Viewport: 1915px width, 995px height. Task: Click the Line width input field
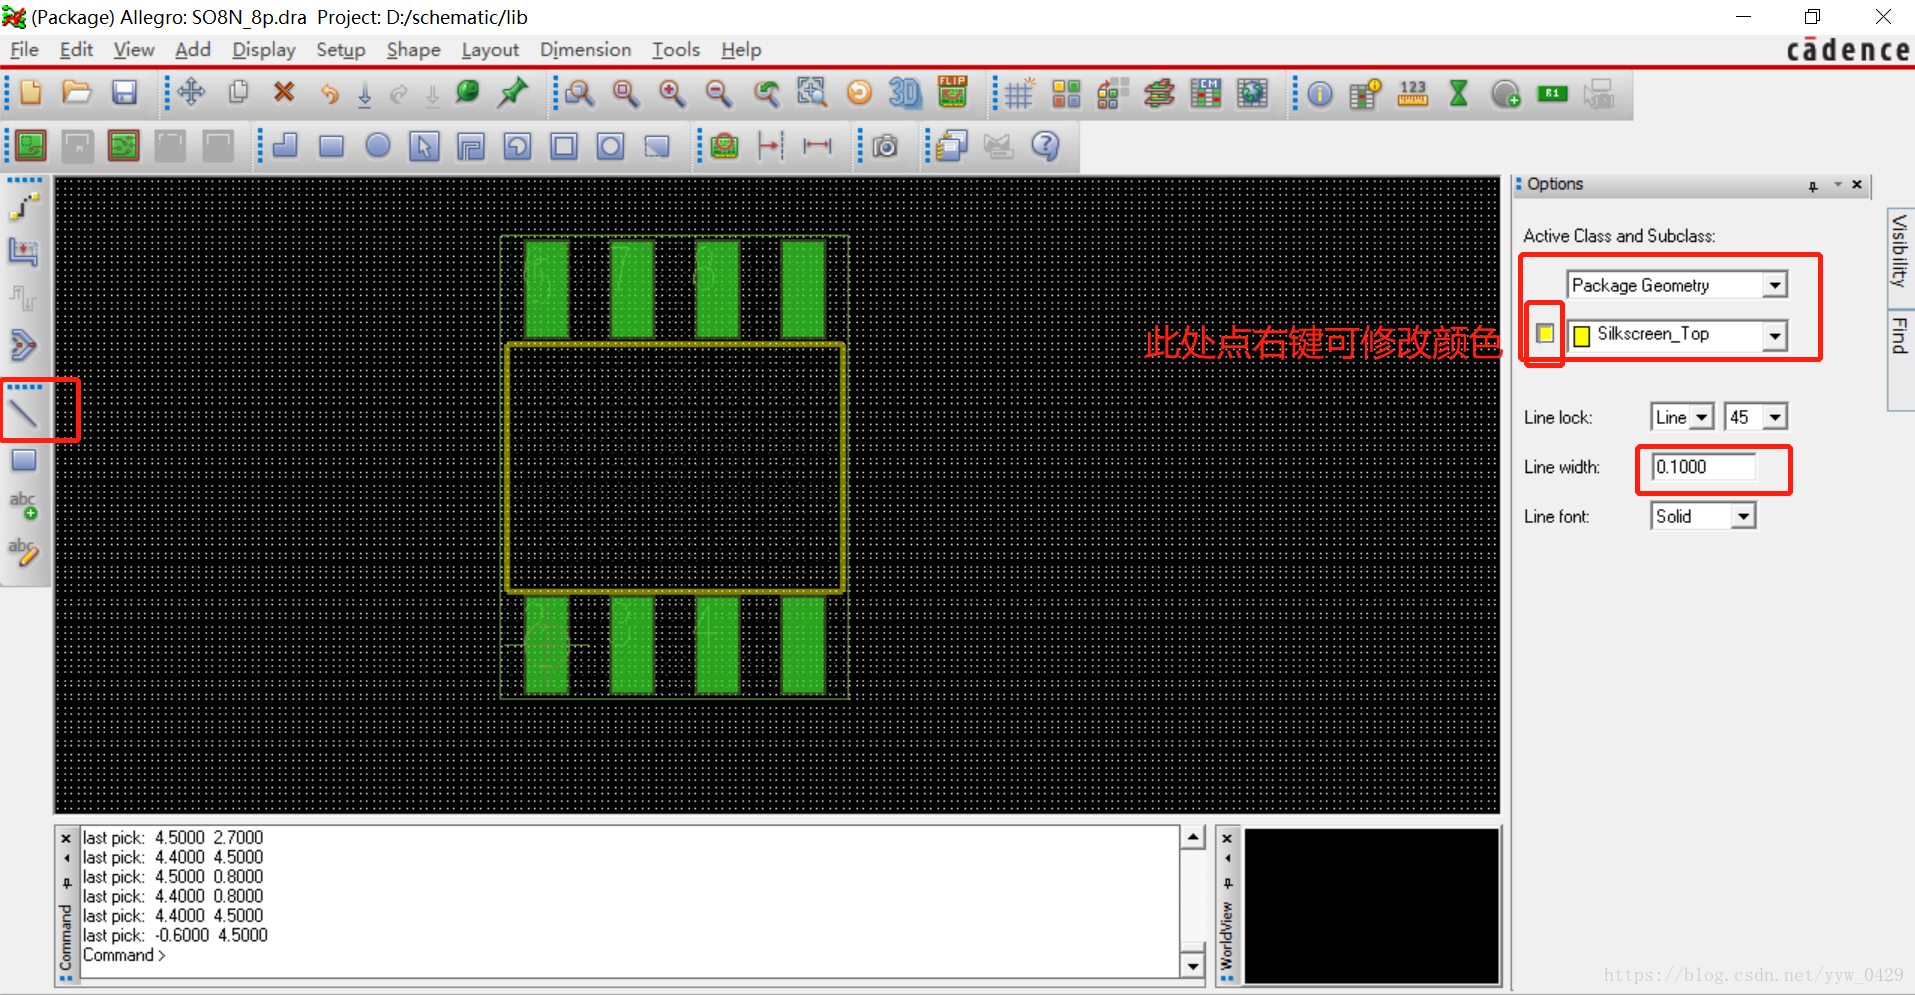[x=1703, y=466]
